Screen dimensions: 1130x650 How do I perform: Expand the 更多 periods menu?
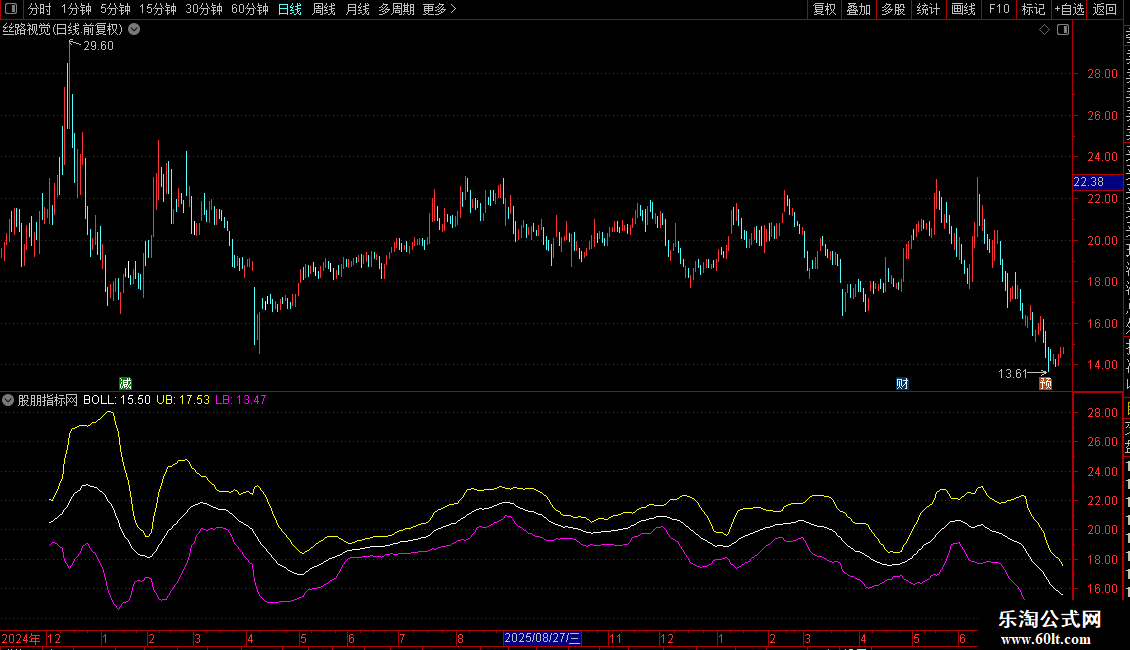(x=439, y=9)
